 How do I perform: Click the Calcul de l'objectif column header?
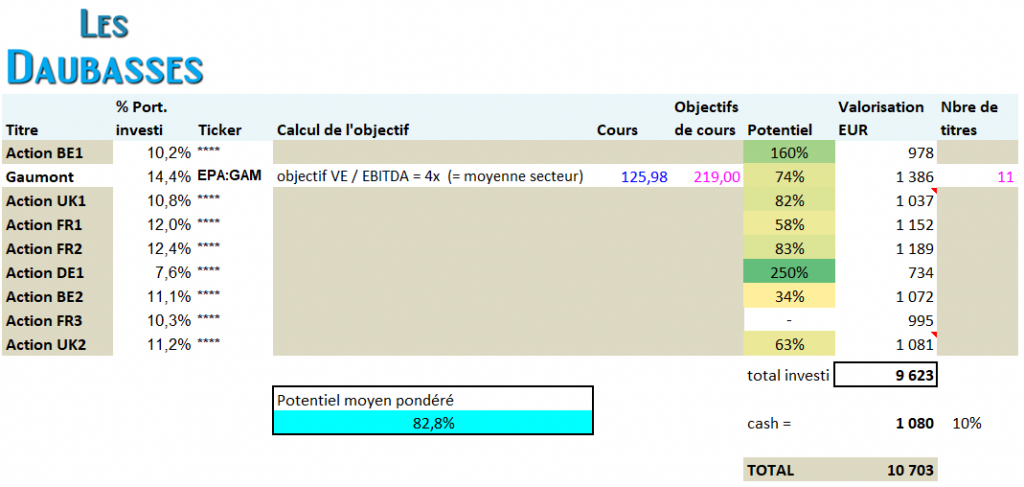(x=342, y=130)
